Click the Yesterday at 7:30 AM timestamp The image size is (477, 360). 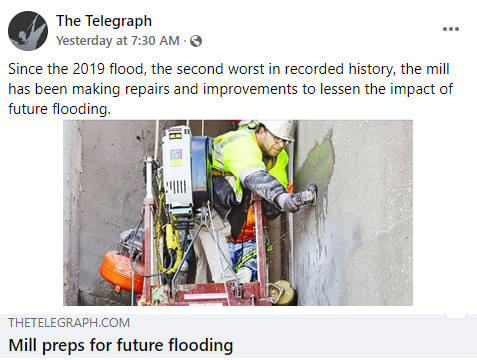pyautogui.click(x=118, y=41)
